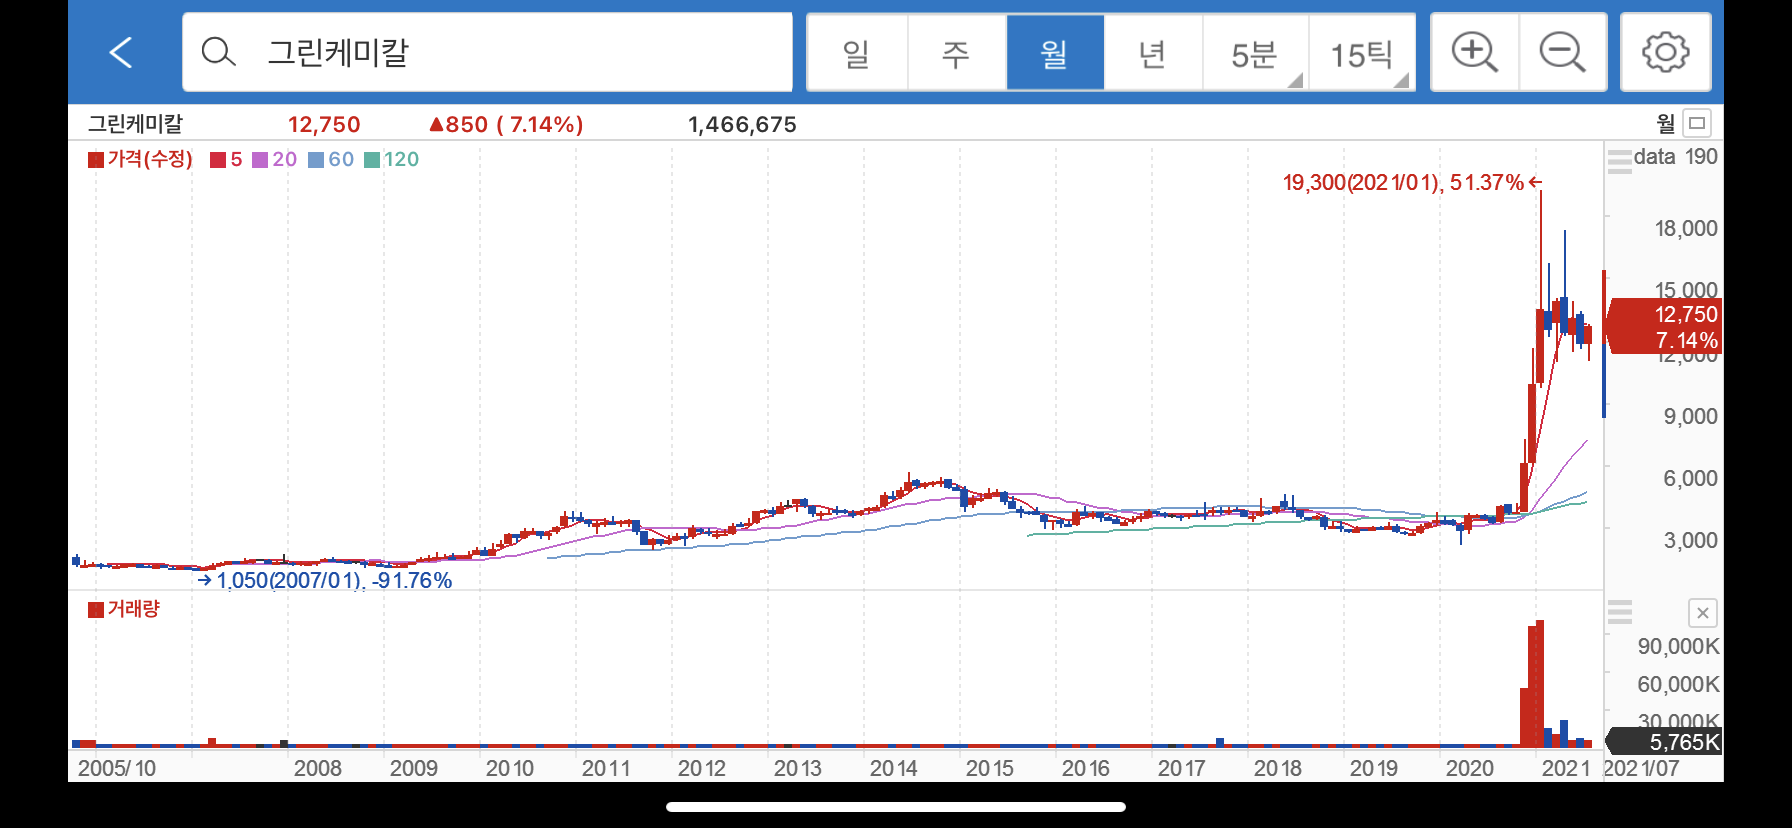Select the 주 weekly period tab
Screen dimensions: 1792x828
click(x=956, y=53)
